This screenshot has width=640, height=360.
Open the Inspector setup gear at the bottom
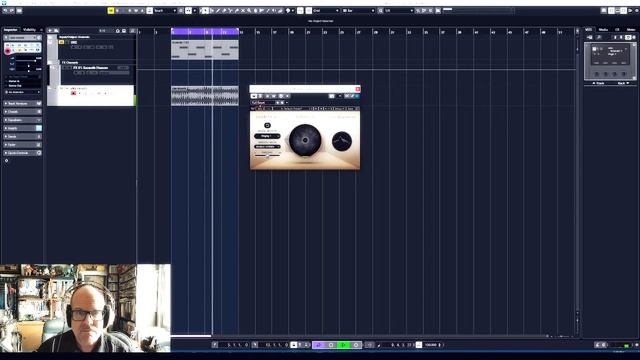(6, 161)
